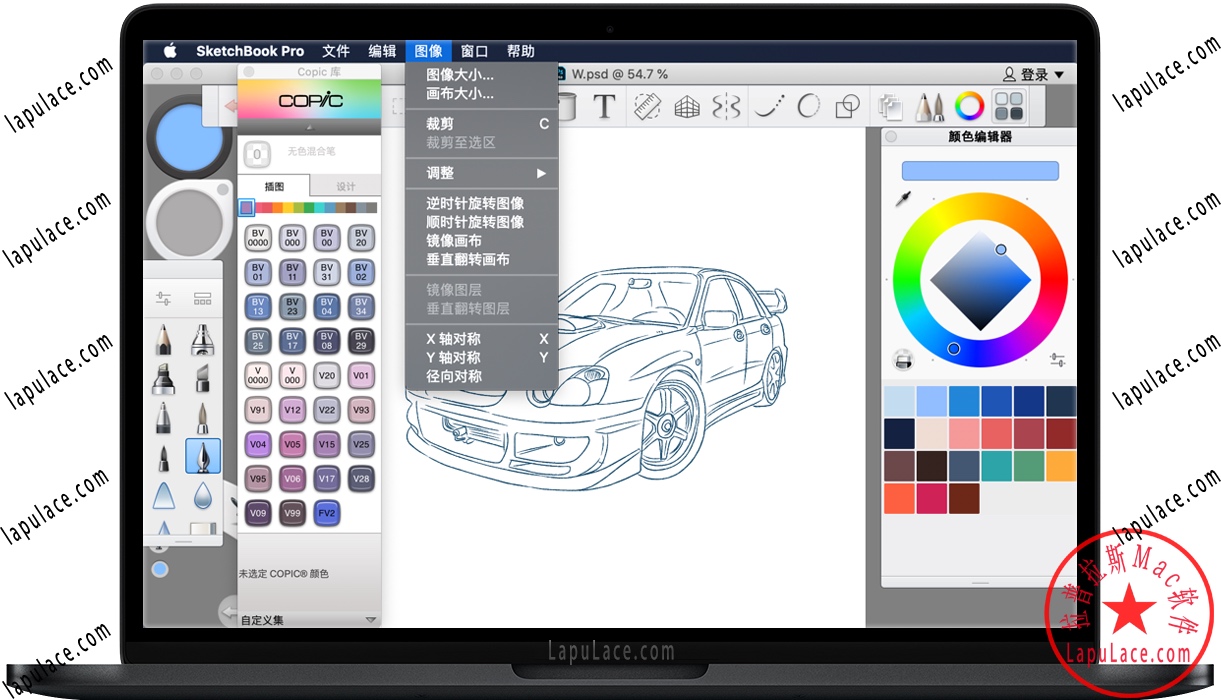Image resolution: width=1221 pixels, height=700 pixels.
Task: Toggle color sliders in the Color Editor
Action: (x=1057, y=360)
